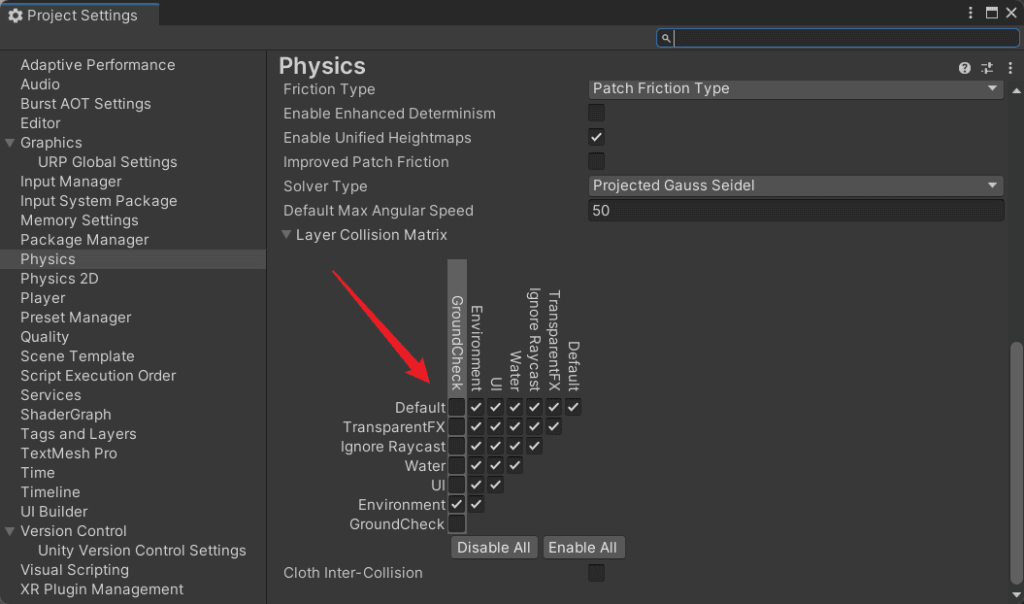Toggle Improved Patch Friction checkbox
This screenshot has height=604, width=1024.
pos(596,161)
